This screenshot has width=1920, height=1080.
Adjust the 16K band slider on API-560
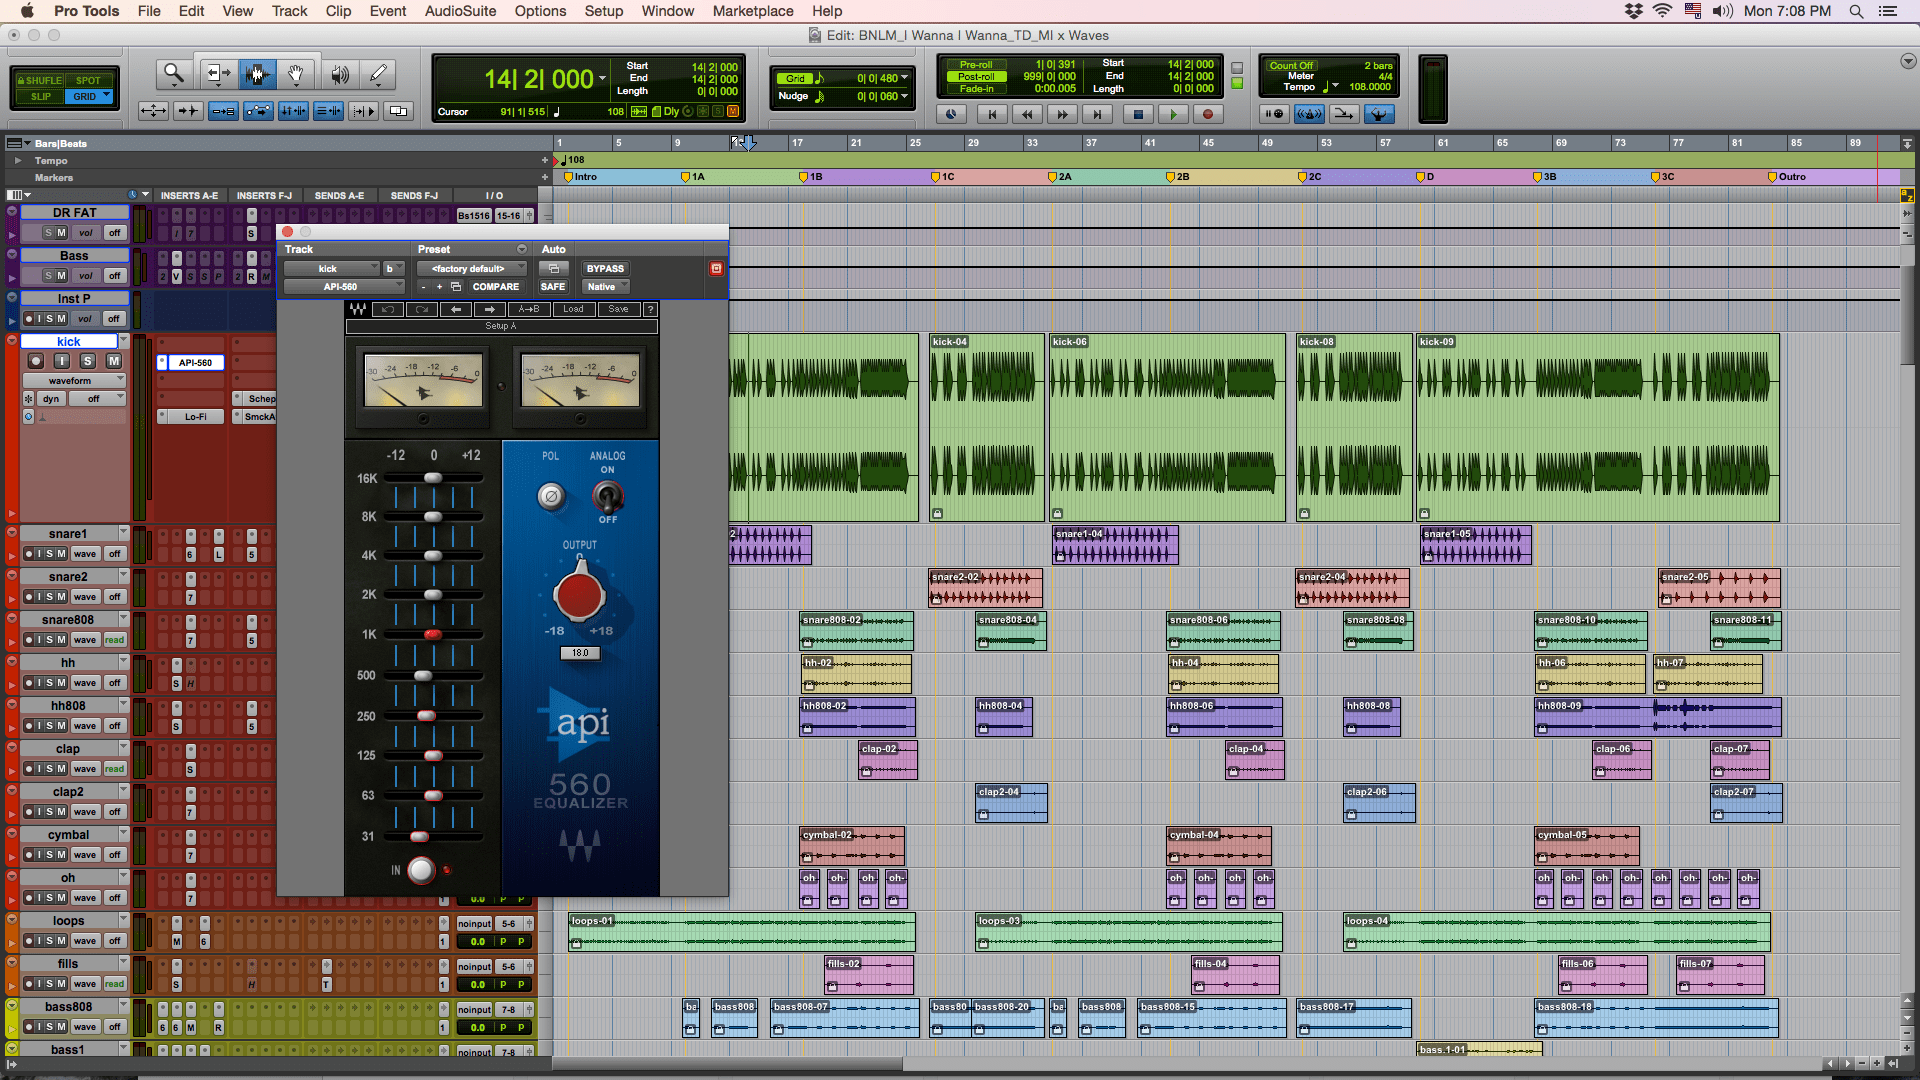432,478
